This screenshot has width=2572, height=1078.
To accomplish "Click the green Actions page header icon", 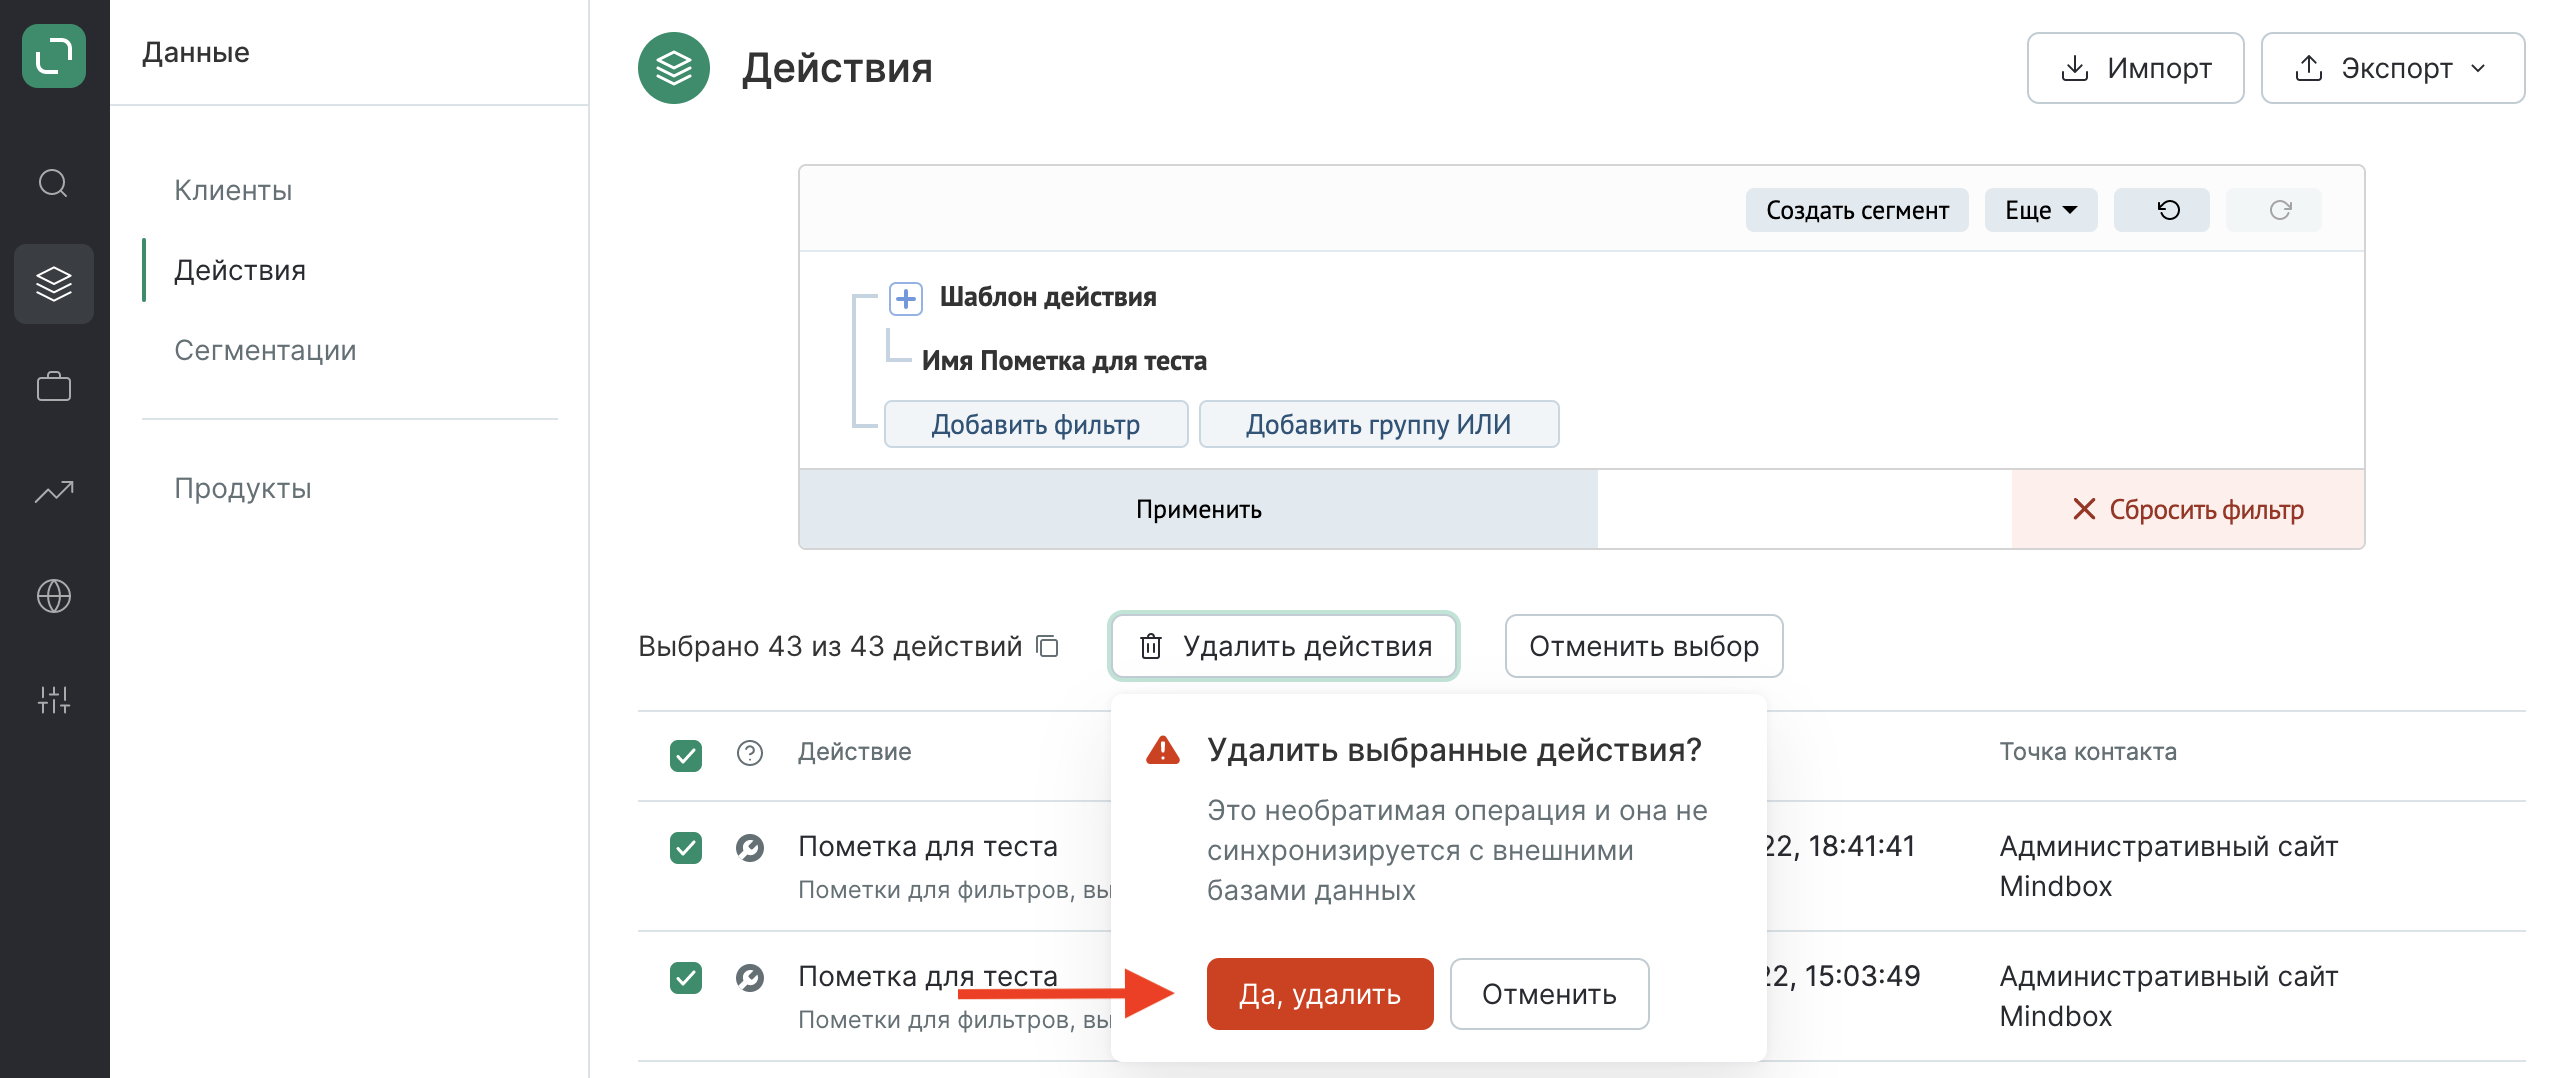I will (674, 68).
